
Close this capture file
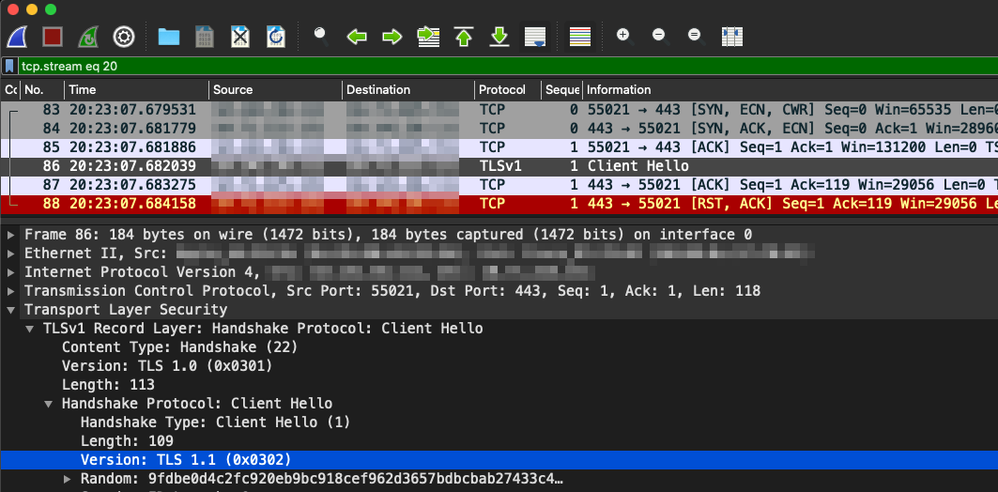(x=240, y=37)
